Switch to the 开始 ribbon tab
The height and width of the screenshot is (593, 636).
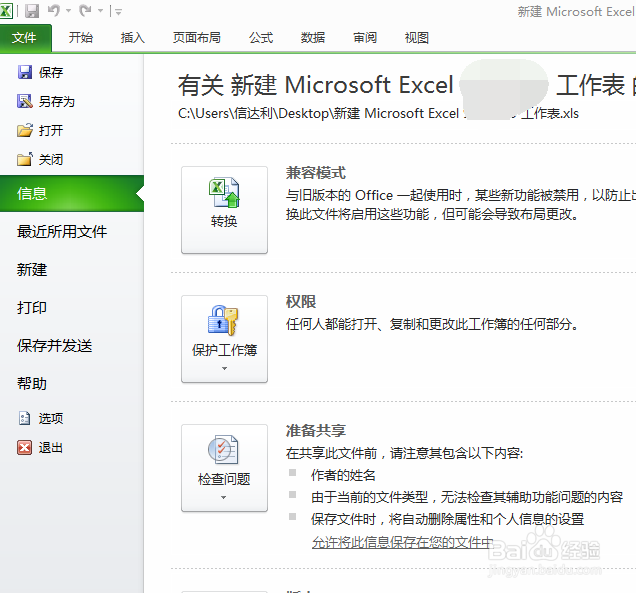pyautogui.click(x=81, y=38)
